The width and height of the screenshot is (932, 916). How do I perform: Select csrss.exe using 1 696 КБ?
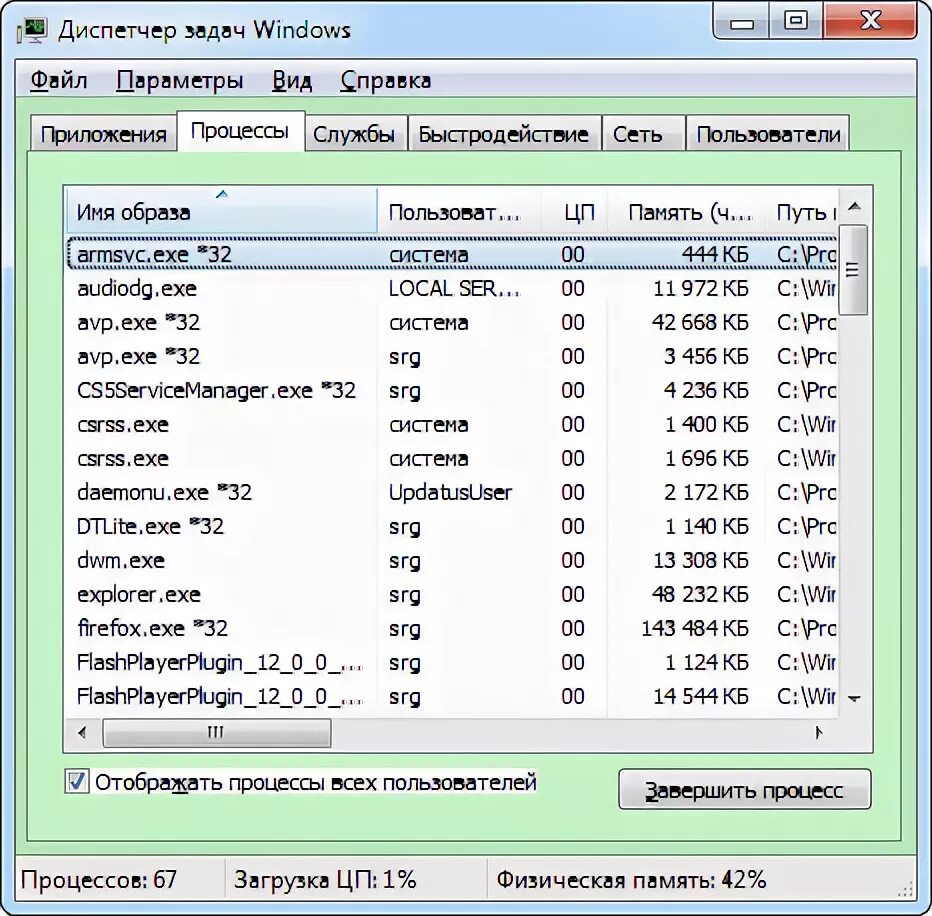coord(452,458)
